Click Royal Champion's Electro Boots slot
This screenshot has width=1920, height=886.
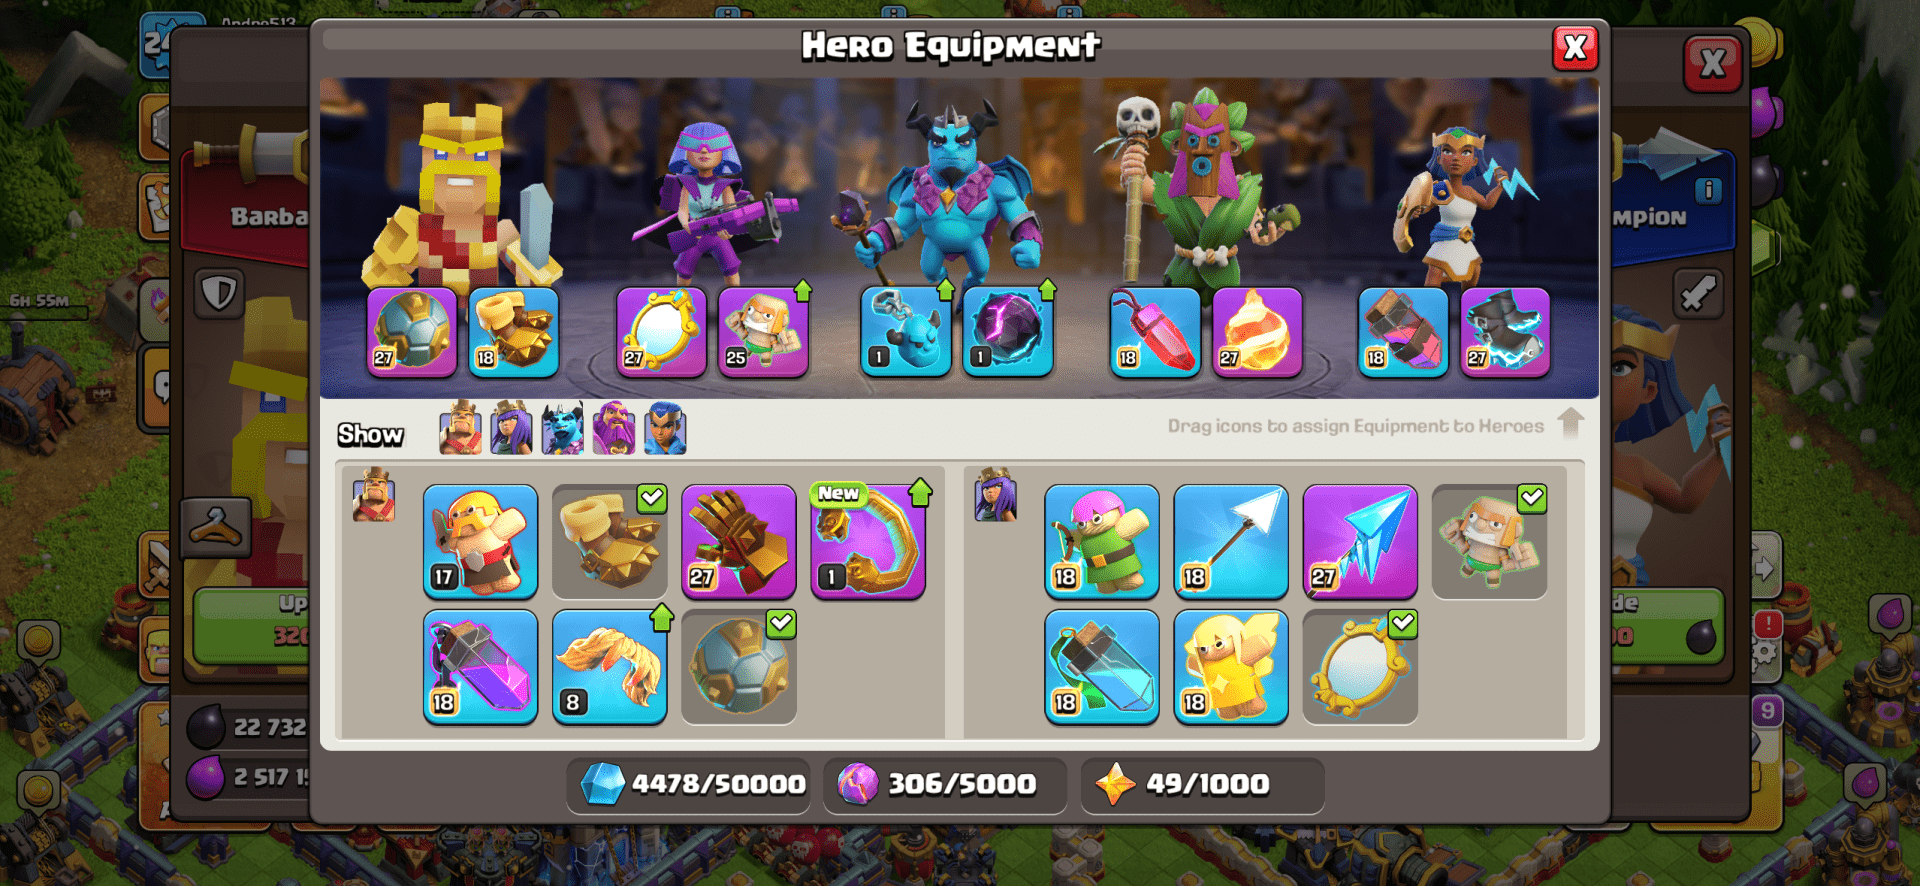tap(1505, 332)
